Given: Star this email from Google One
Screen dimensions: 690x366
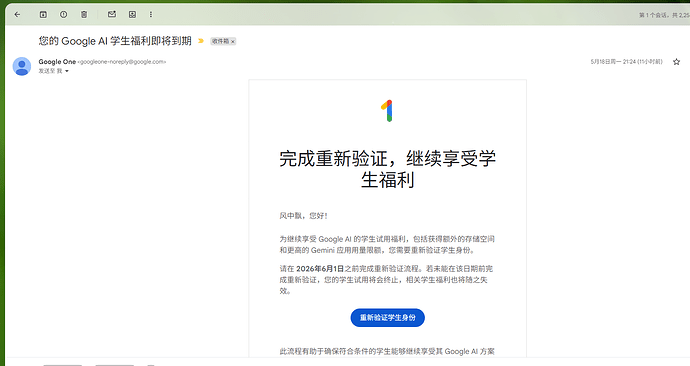Looking at the screenshot, I should click(676, 62).
